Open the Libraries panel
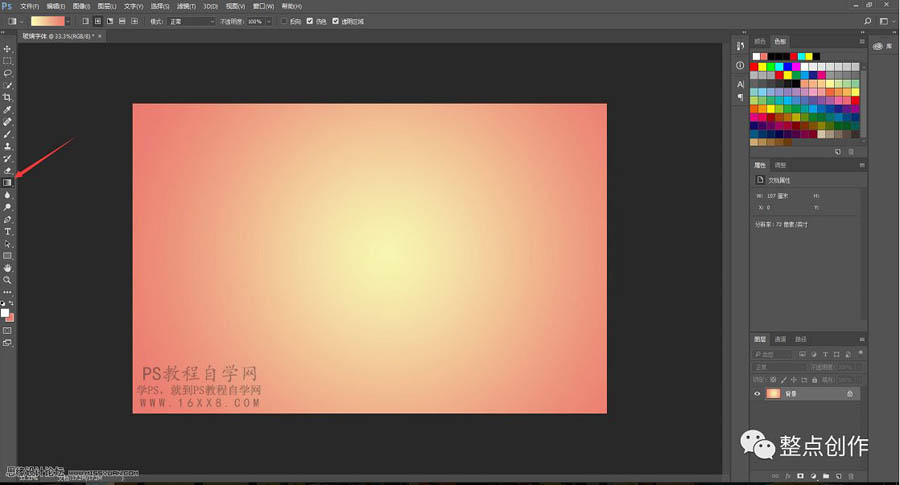The image size is (900, 485). click(883, 46)
